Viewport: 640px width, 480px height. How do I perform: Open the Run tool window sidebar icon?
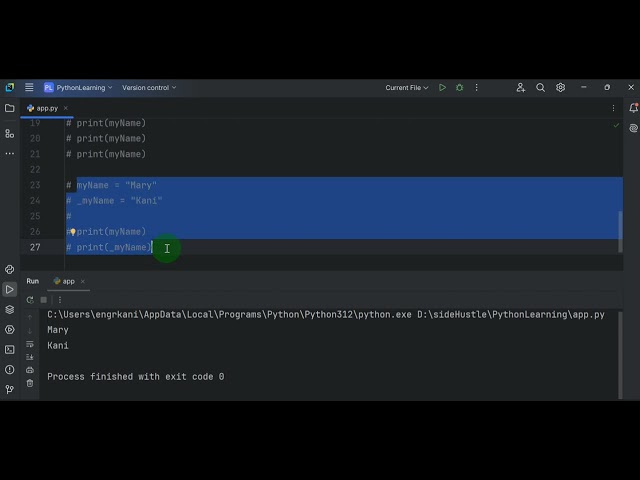[9, 289]
